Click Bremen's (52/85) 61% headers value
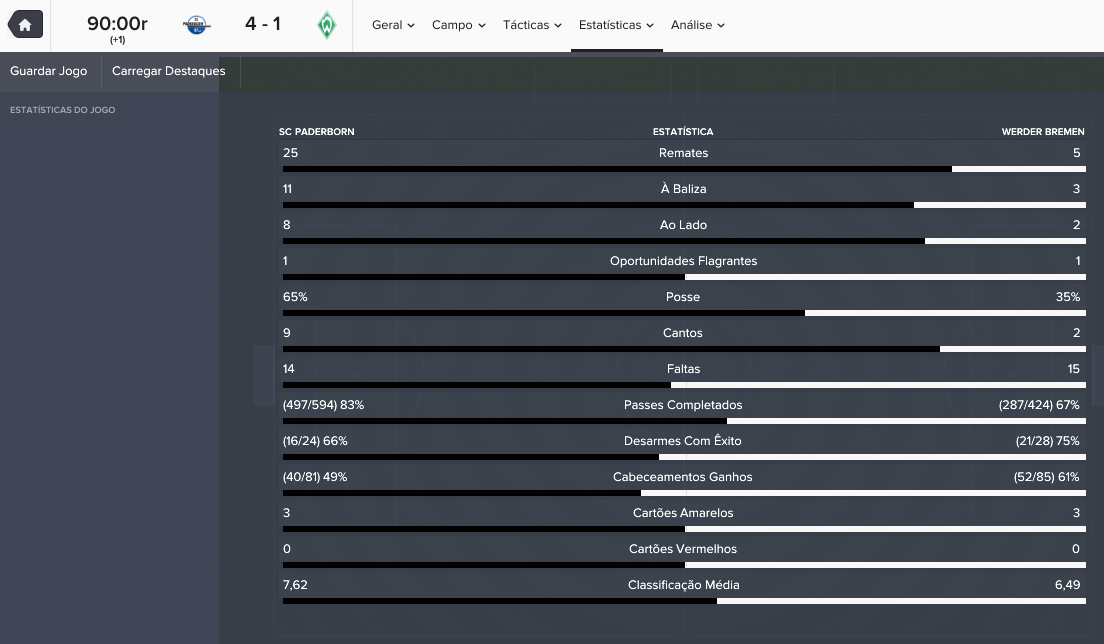Viewport: 1104px width, 644px height. [x=1047, y=476]
